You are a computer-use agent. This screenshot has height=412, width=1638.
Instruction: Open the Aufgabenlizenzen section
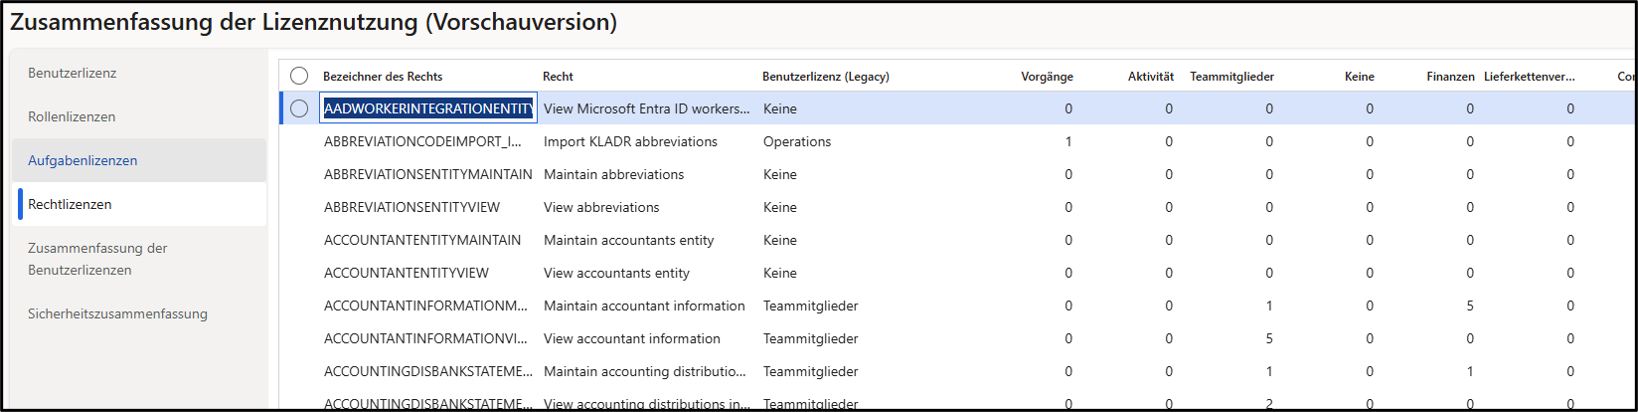(83, 161)
